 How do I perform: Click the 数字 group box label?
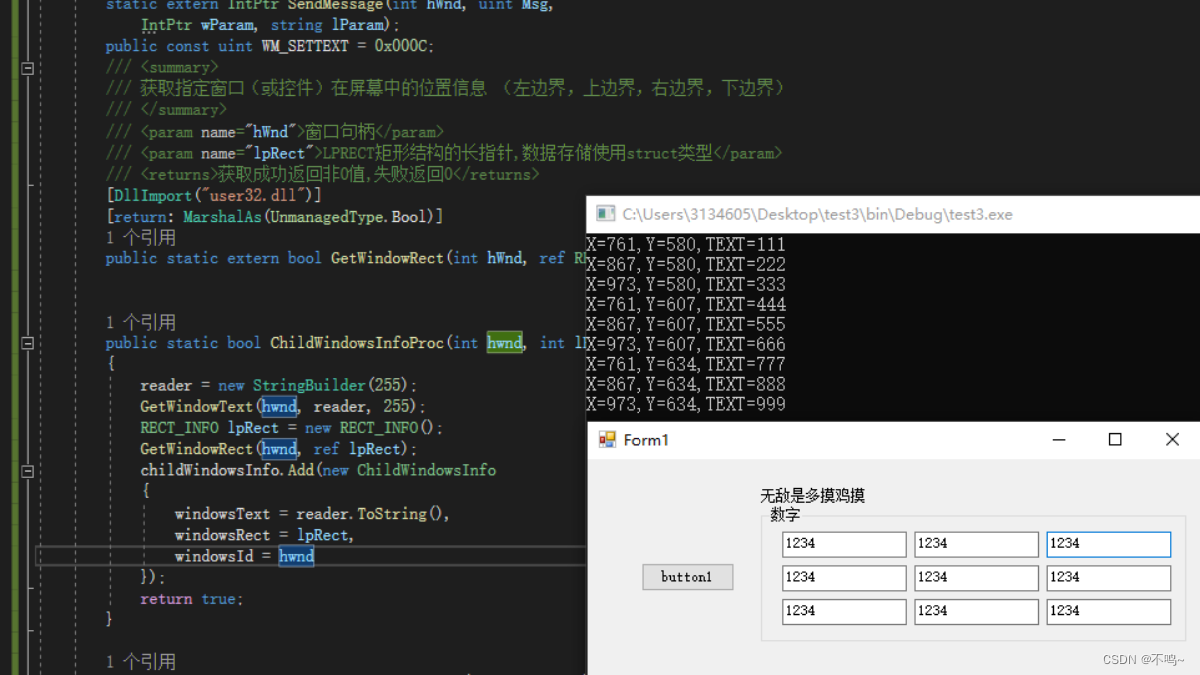[x=787, y=515]
